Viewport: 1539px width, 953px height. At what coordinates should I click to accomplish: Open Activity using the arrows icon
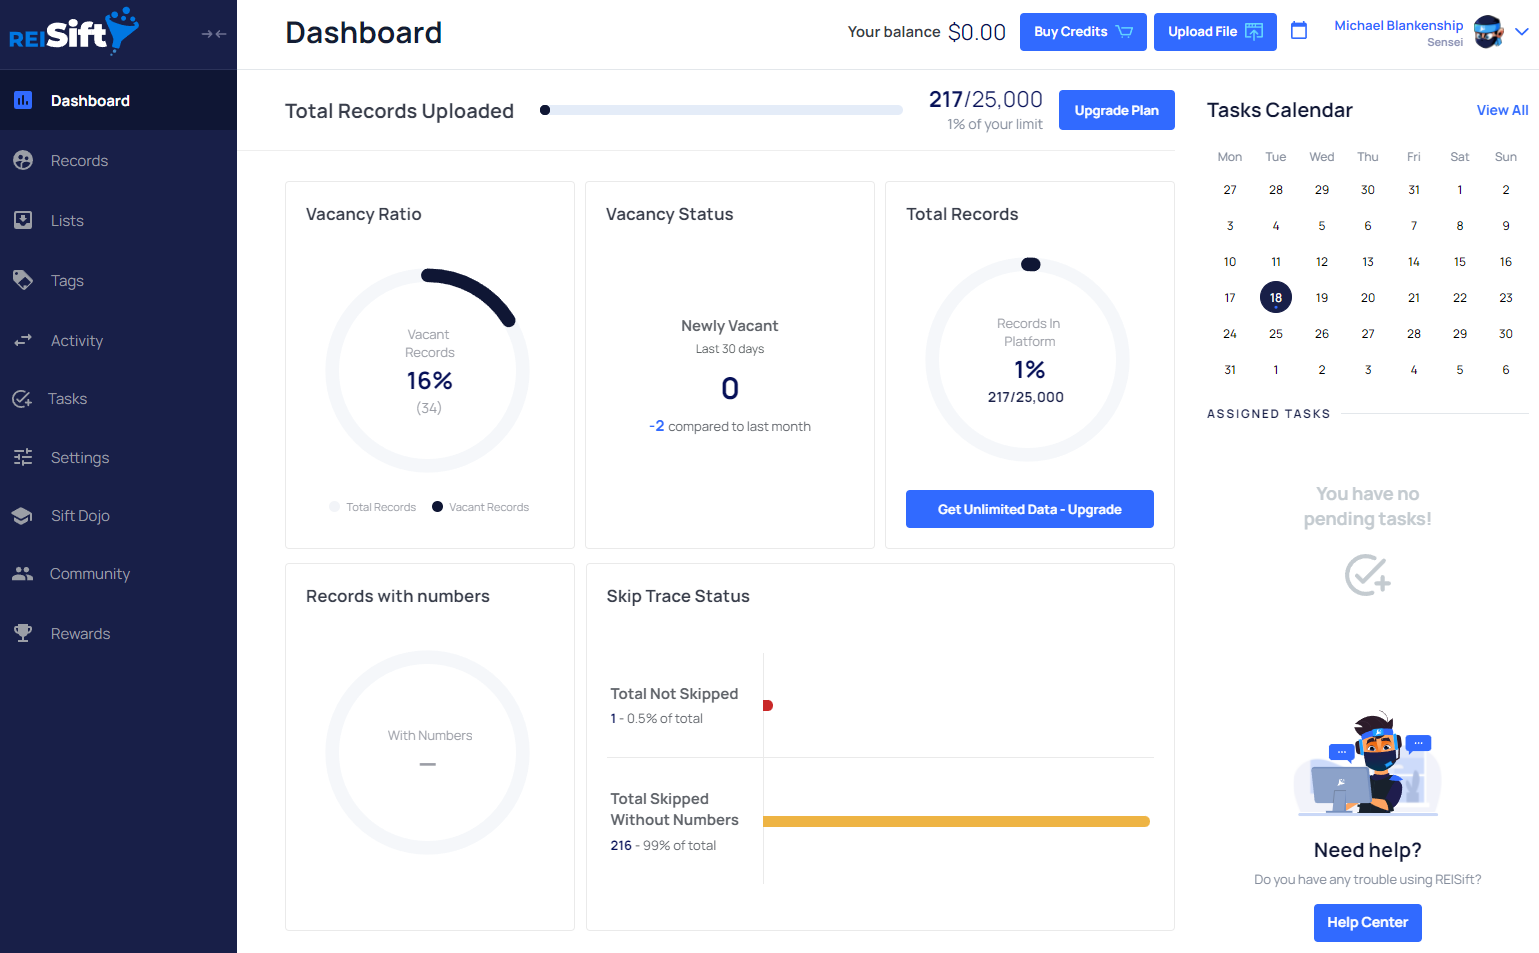[x=23, y=341]
